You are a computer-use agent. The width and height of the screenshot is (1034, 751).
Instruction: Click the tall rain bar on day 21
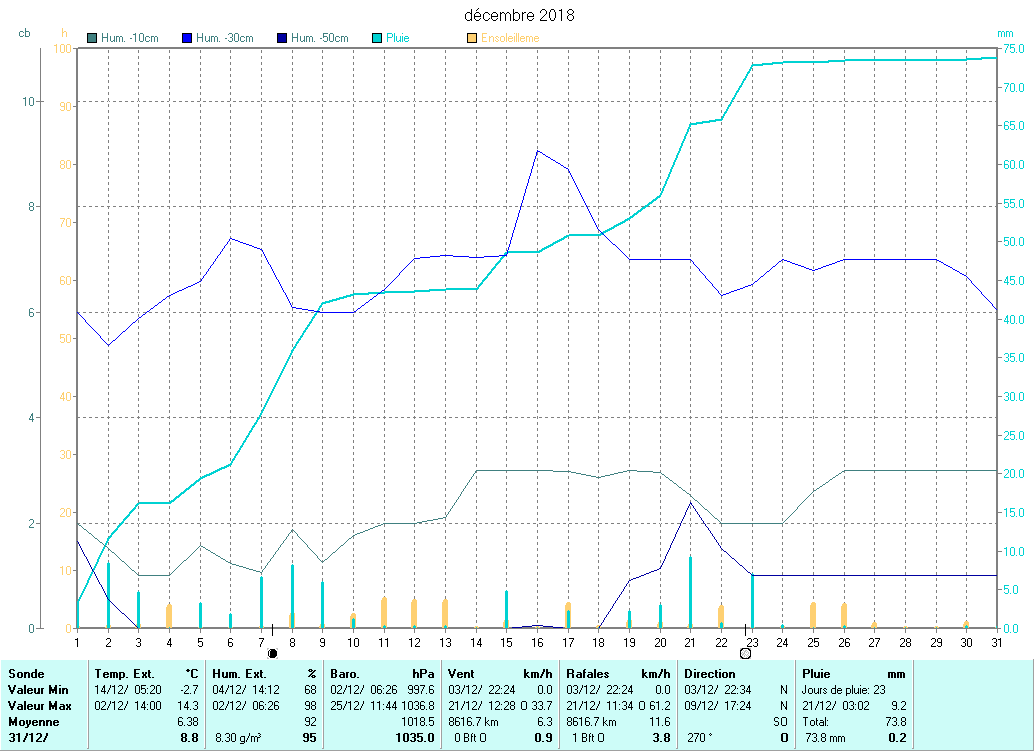pos(690,590)
